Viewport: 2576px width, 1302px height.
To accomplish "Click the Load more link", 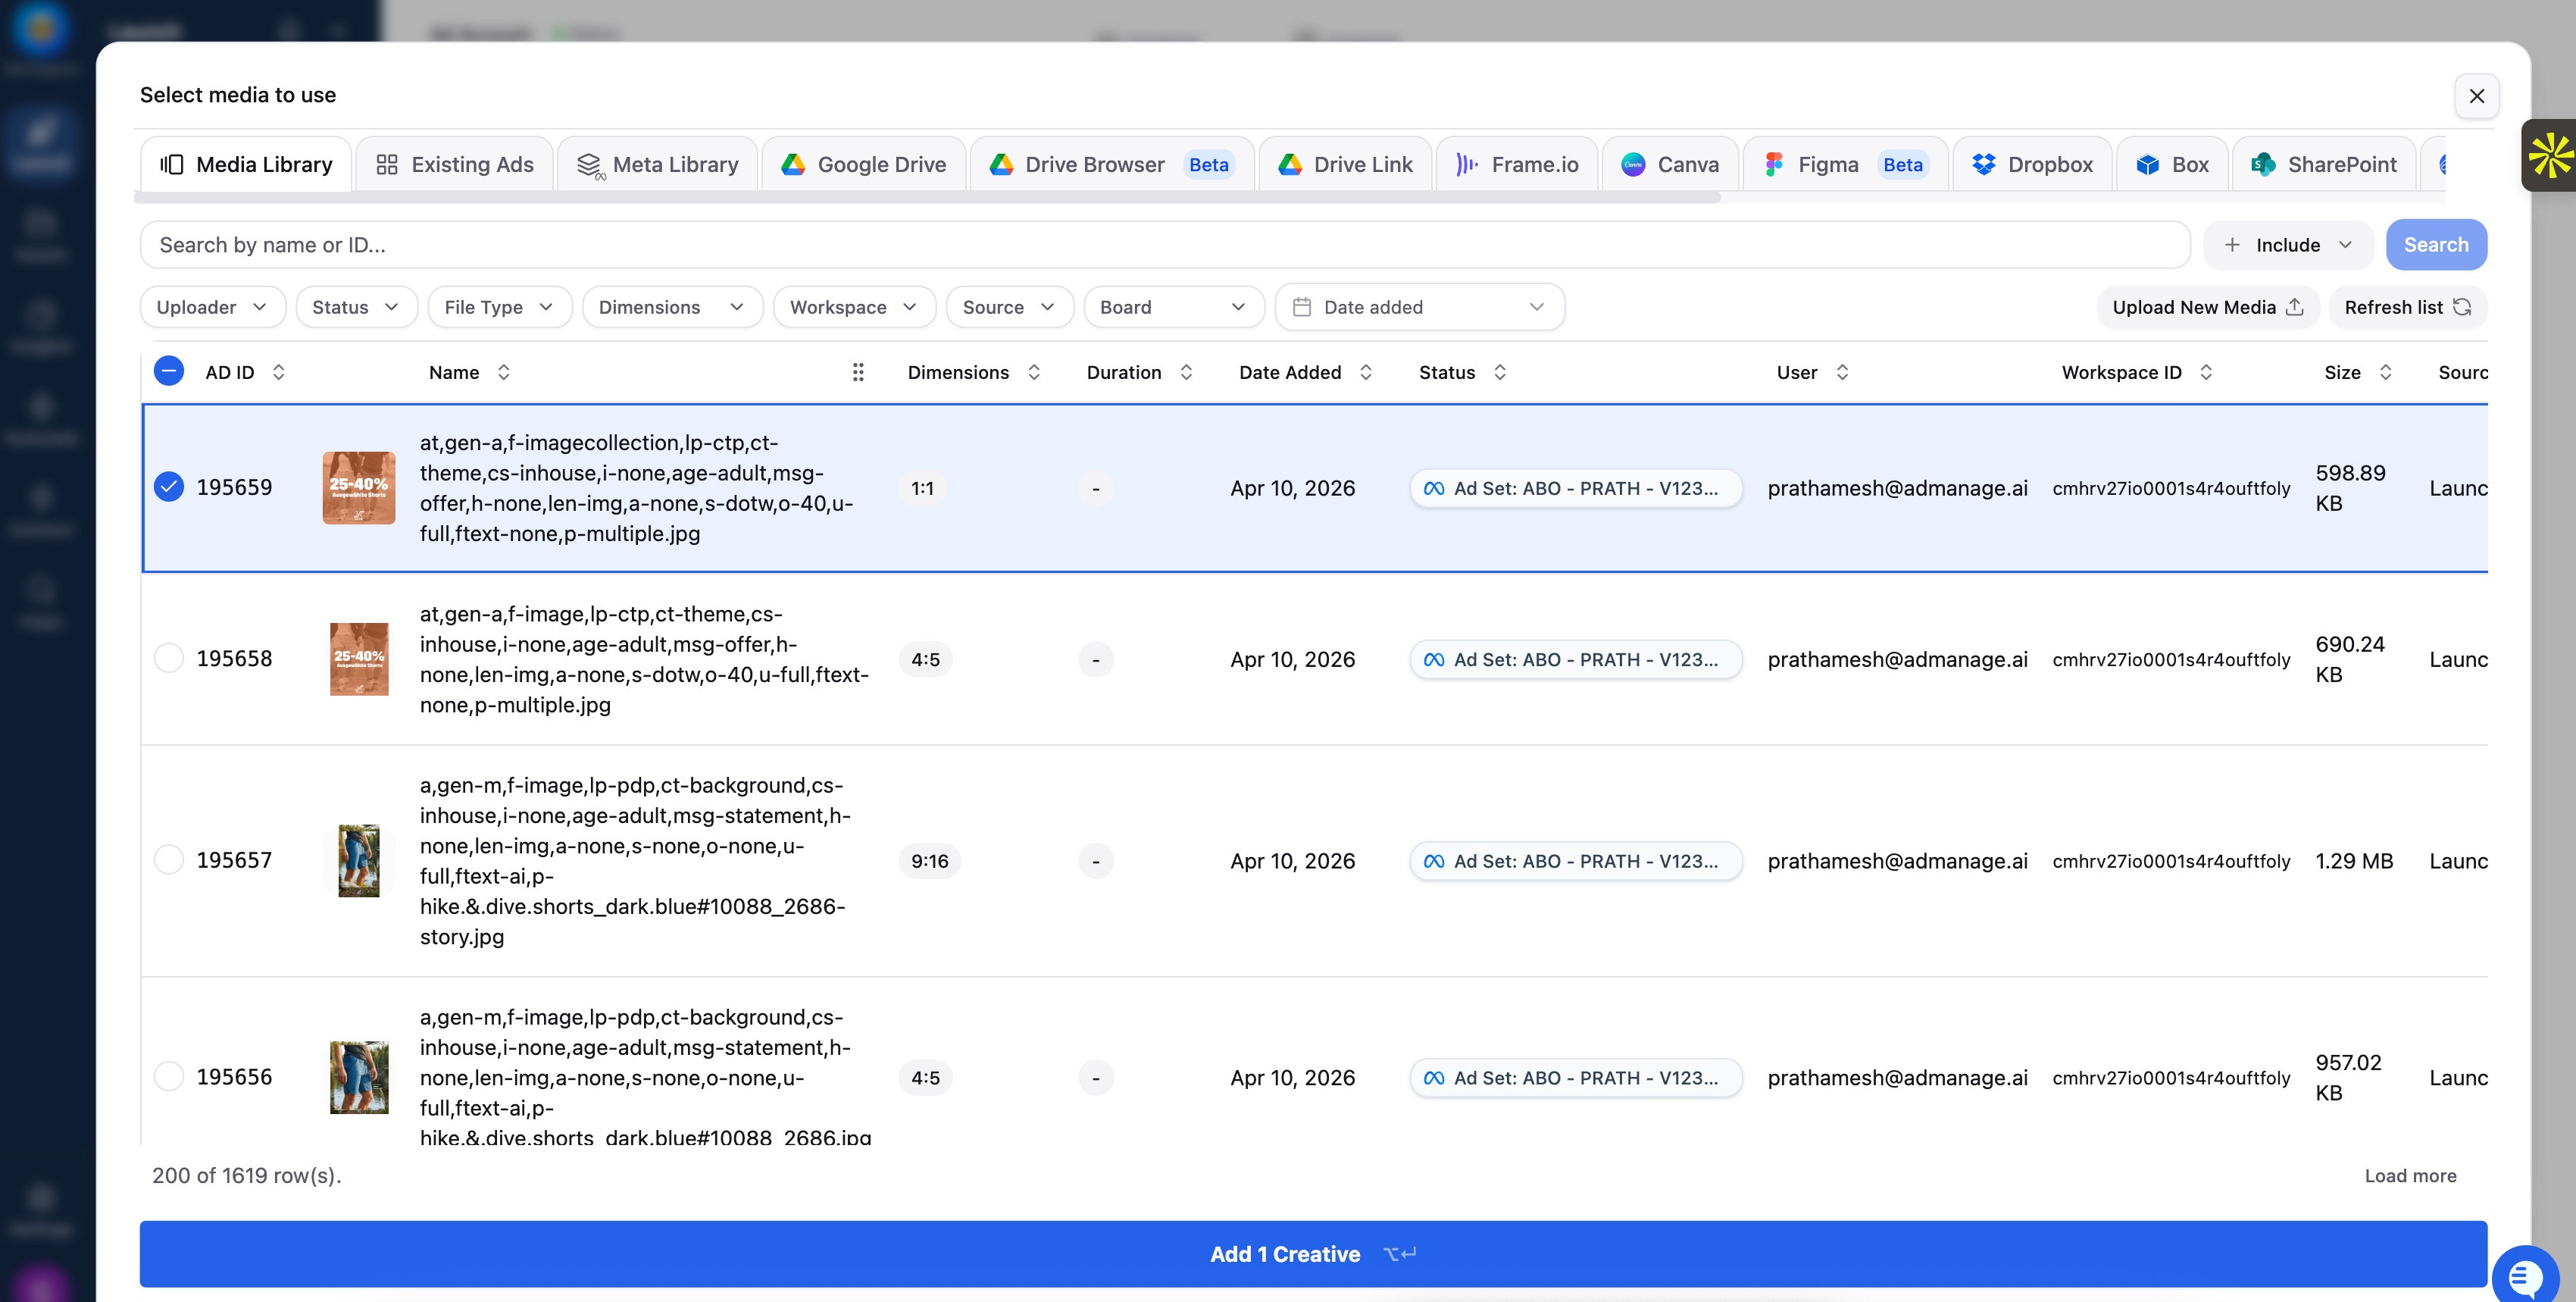I will [2410, 1175].
